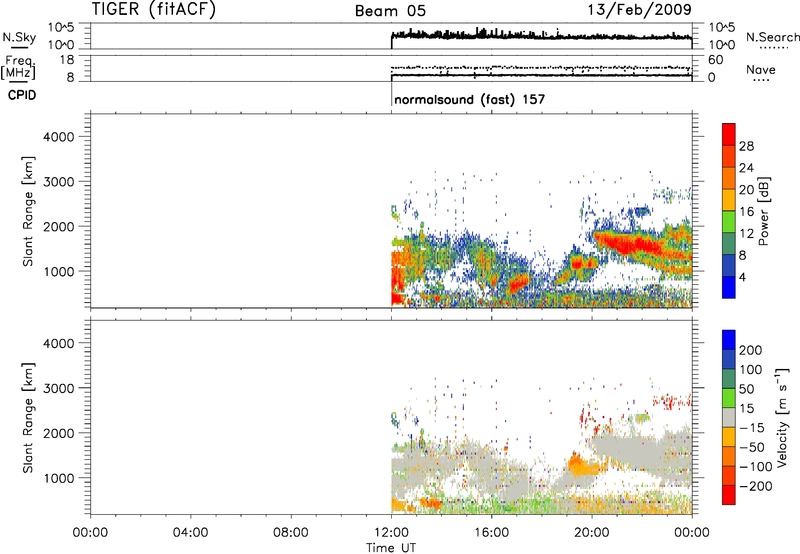800x554 pixels.
Task: Click the Velocity [m s-1] colorbar title
Action: tap(782, 417)
